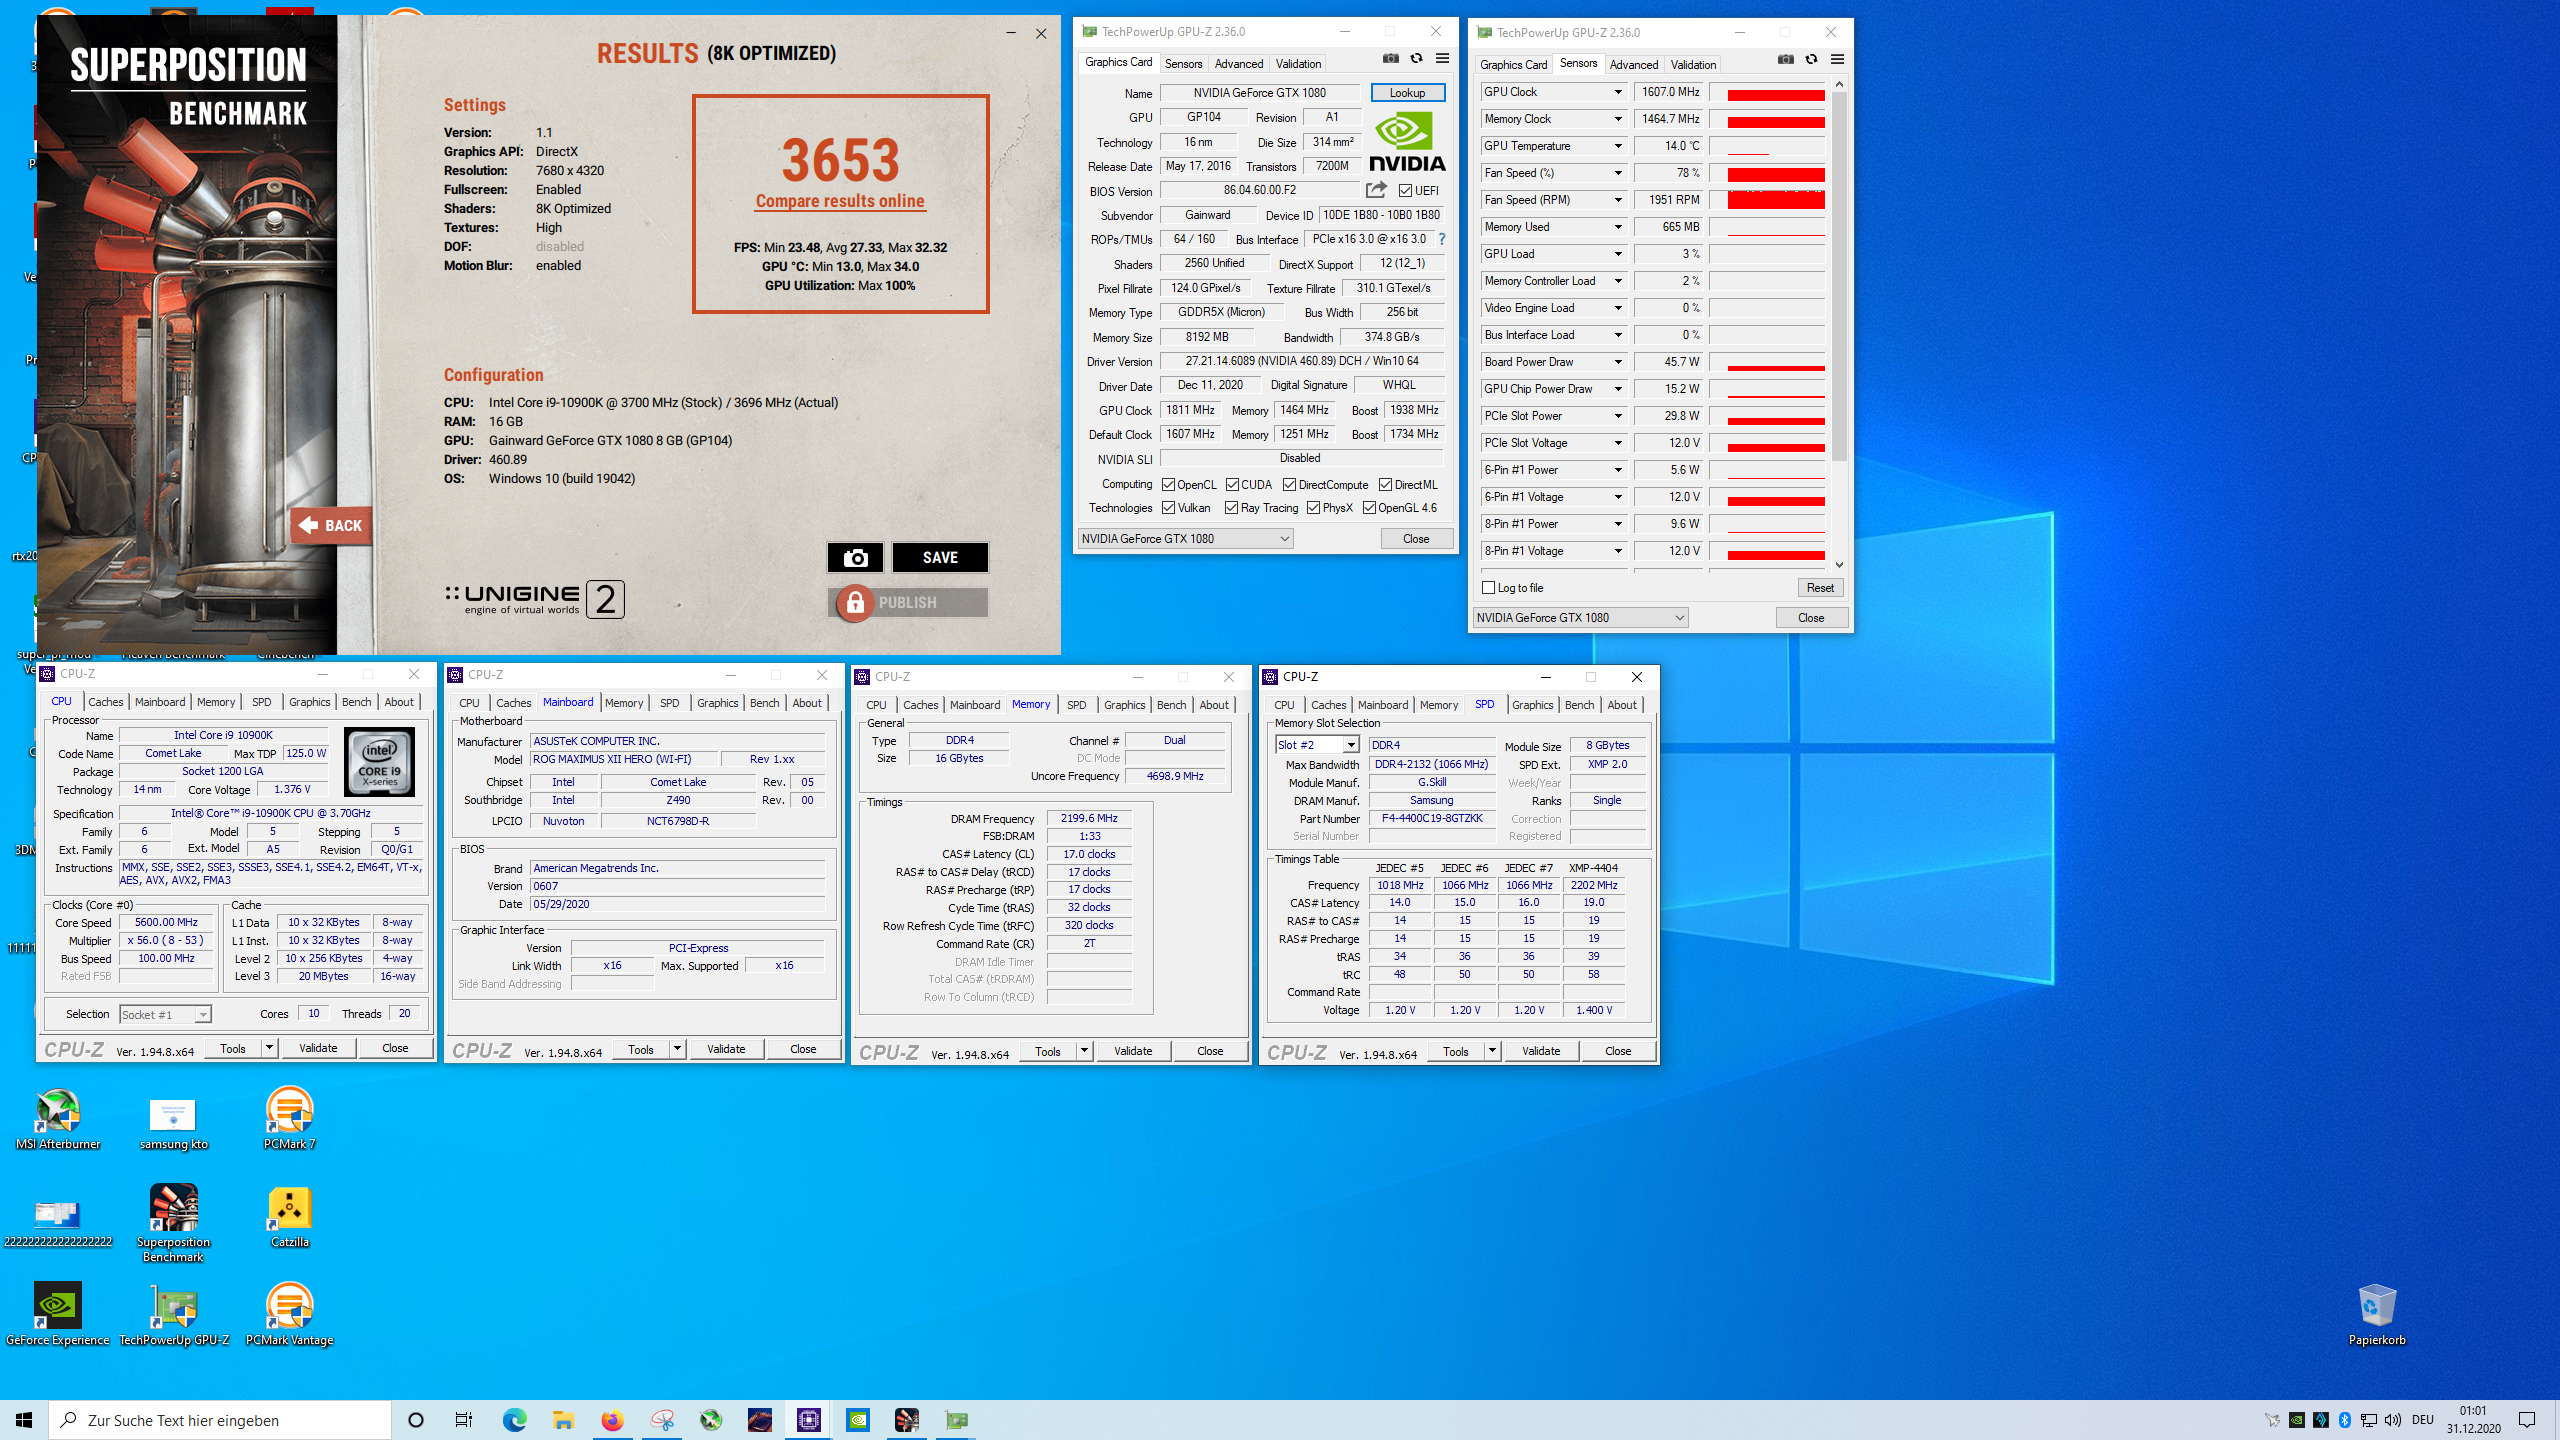Refresh the left GPU-Z window with refresh icon
Screen dimensions: 2560x1440
point(1417,59)
